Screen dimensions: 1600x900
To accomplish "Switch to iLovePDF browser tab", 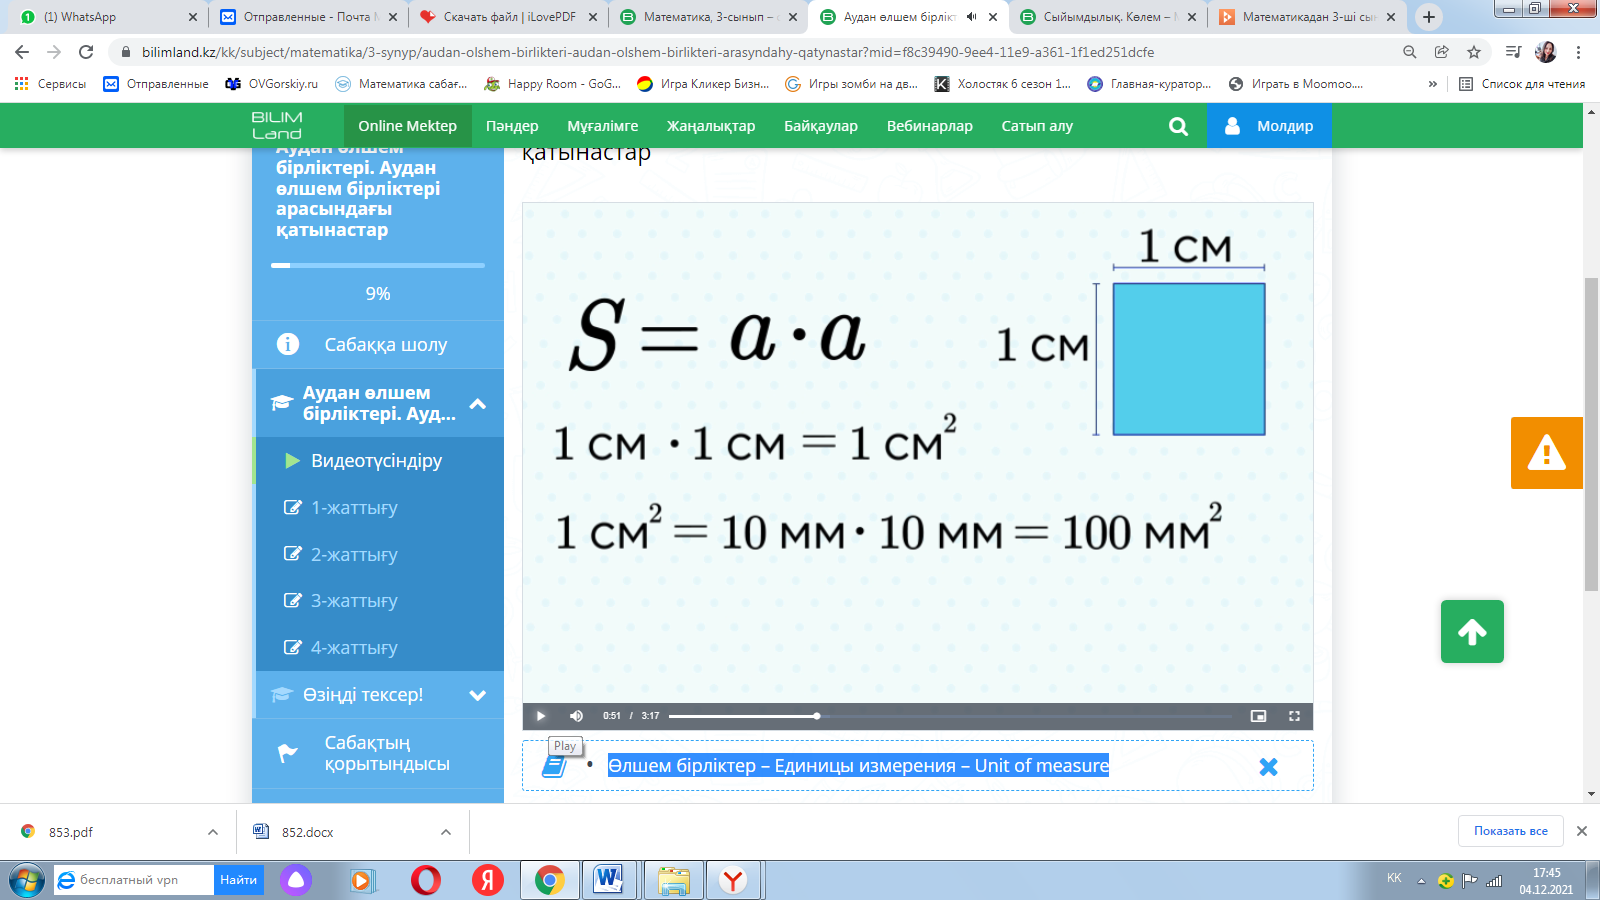I will 508,17.
